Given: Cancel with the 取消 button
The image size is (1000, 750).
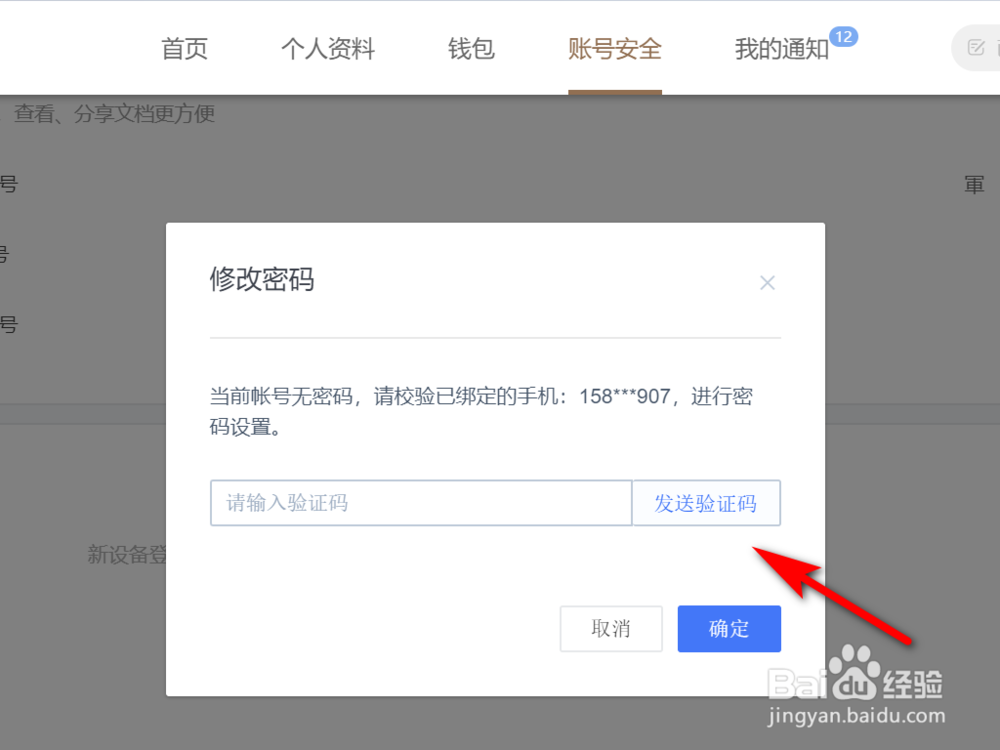Looking at the screenshot, I should click(611, 629).
